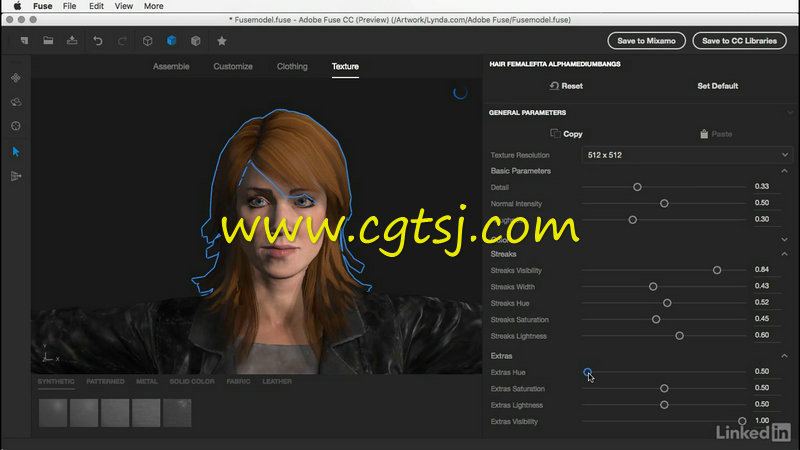Click the Undo arrow icon
The height and width of the screenshot is (450, 800).
point(97,41)
